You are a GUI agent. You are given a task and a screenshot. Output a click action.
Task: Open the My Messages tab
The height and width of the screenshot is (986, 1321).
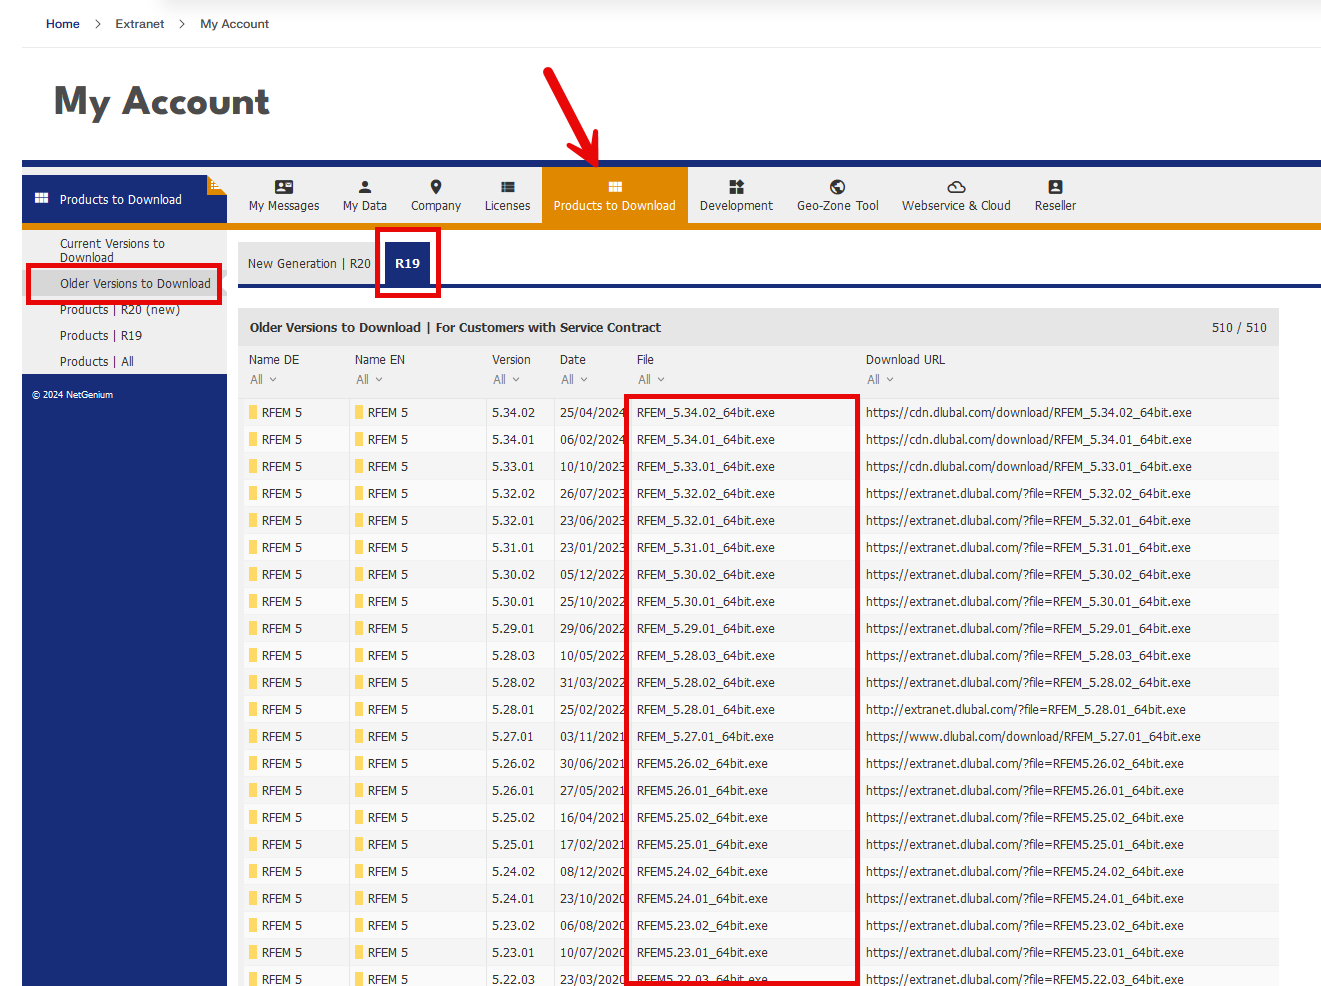pos(284,195)
